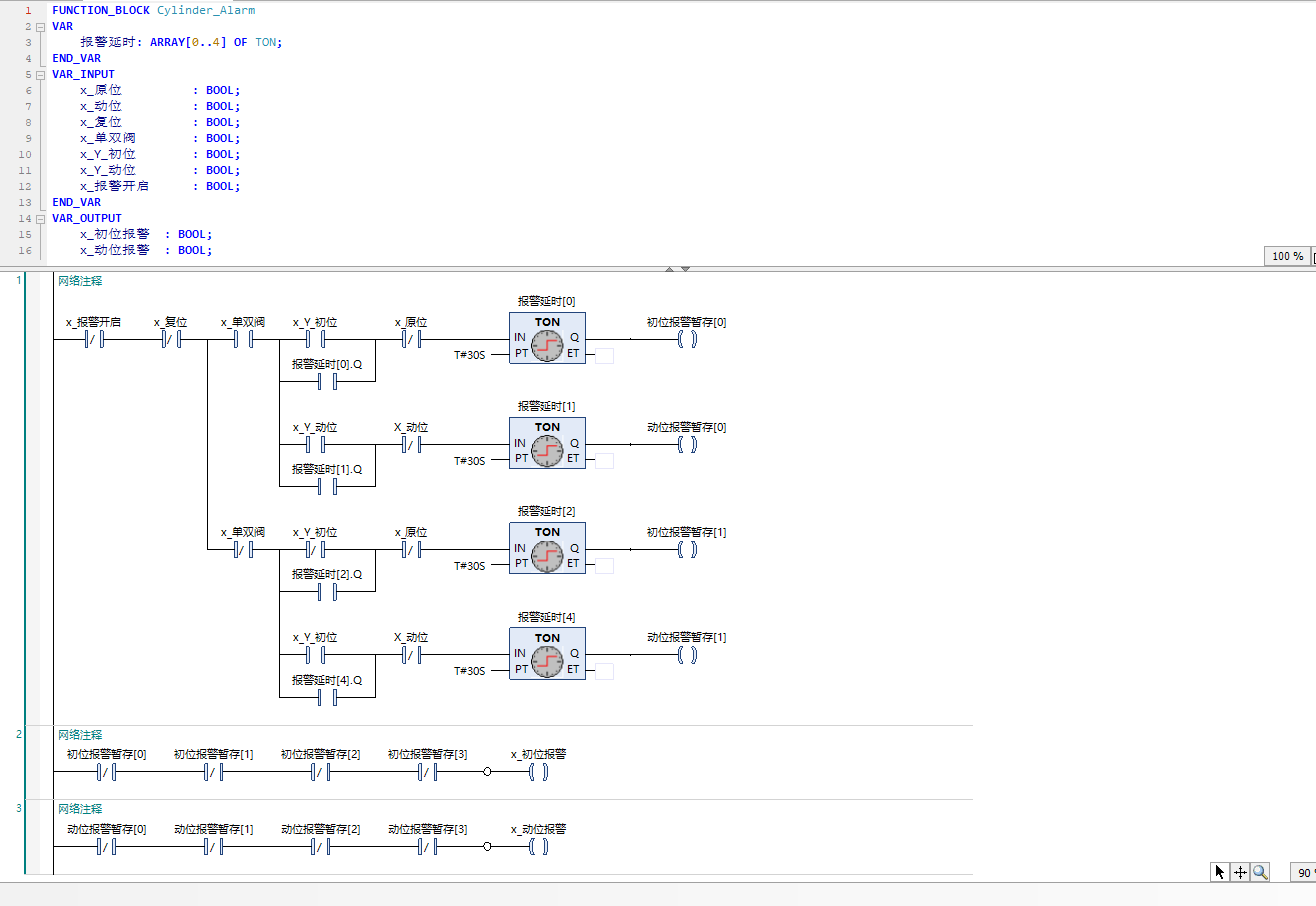Image resolution: width=1316 pixels, height=906 pixels.
Task: Select the 初位报警暂存[3] contact in network 2
Action: tap(426, 773)
